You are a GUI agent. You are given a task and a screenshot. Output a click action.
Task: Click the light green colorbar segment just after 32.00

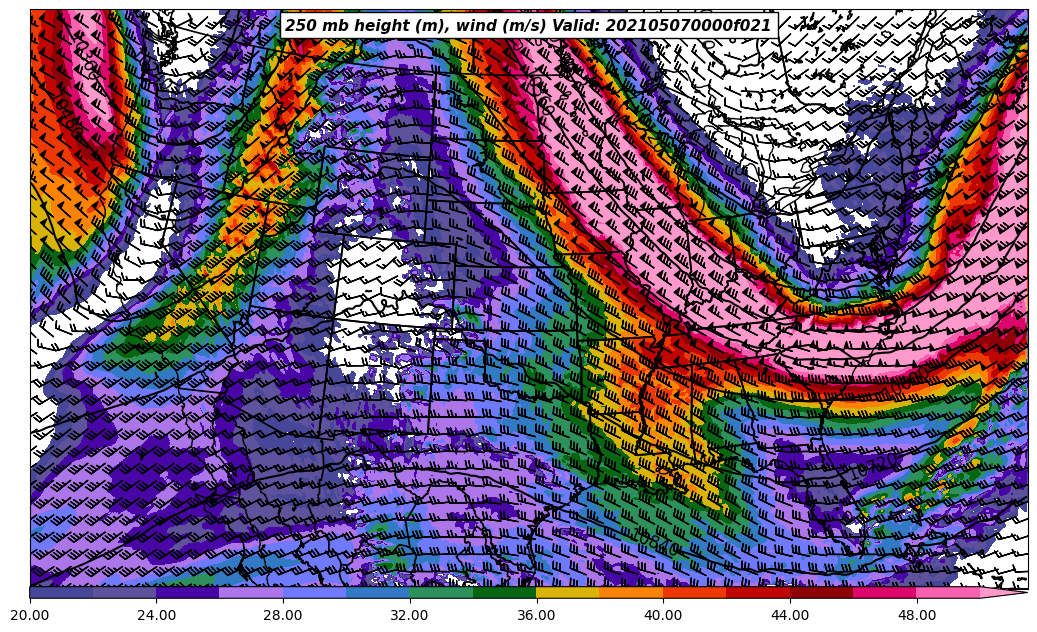[441, 593]
